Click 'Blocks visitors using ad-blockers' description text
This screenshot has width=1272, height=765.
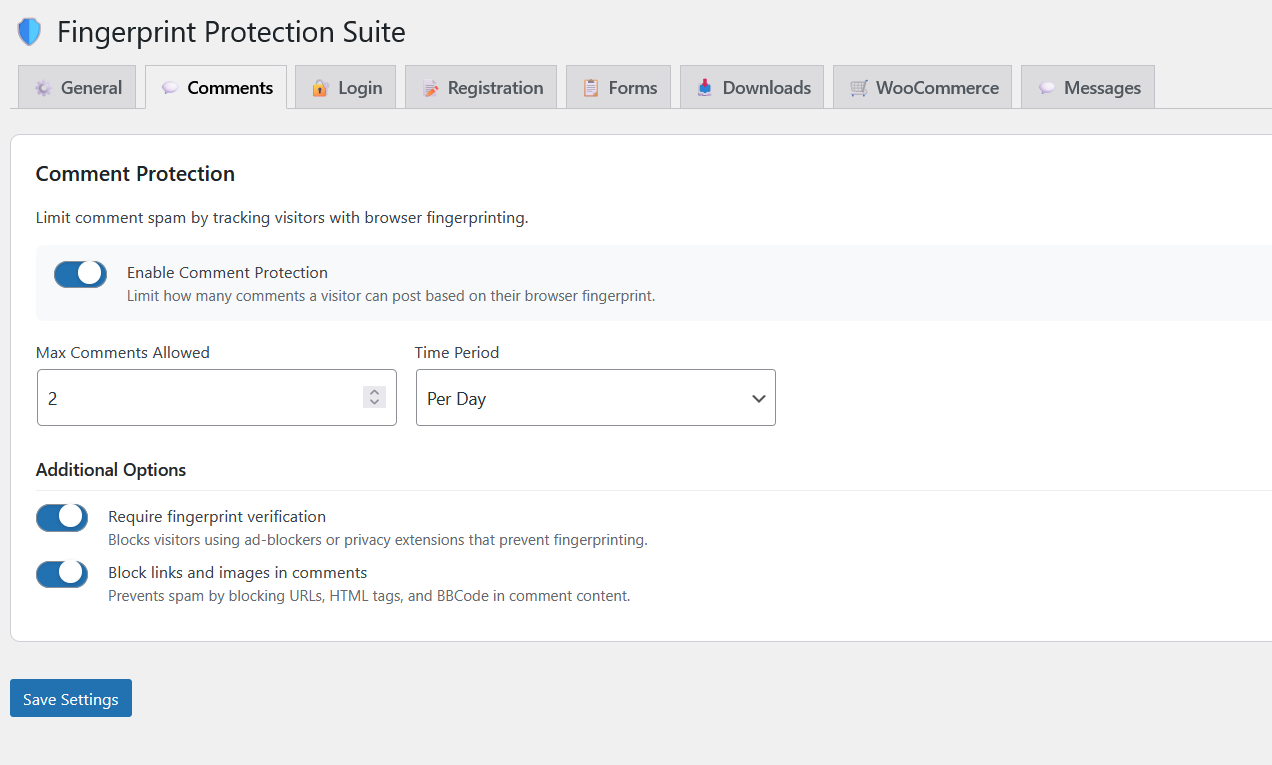[378, 540]
